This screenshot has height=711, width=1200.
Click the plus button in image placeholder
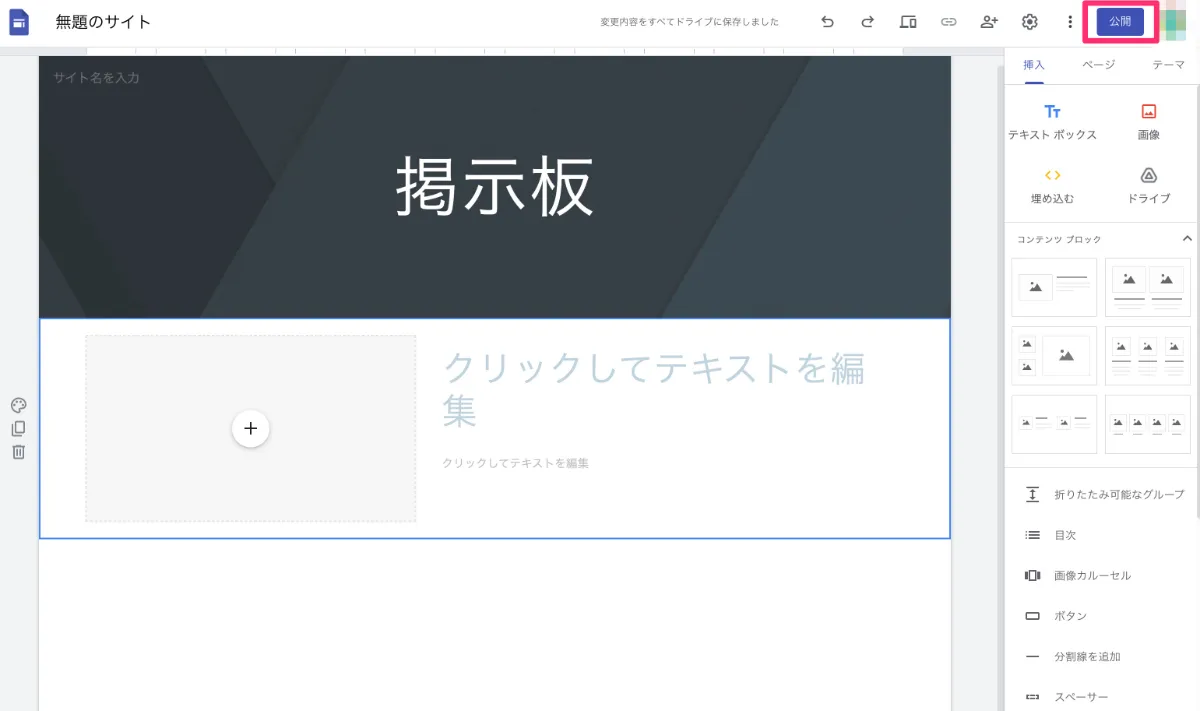(250, 428)
